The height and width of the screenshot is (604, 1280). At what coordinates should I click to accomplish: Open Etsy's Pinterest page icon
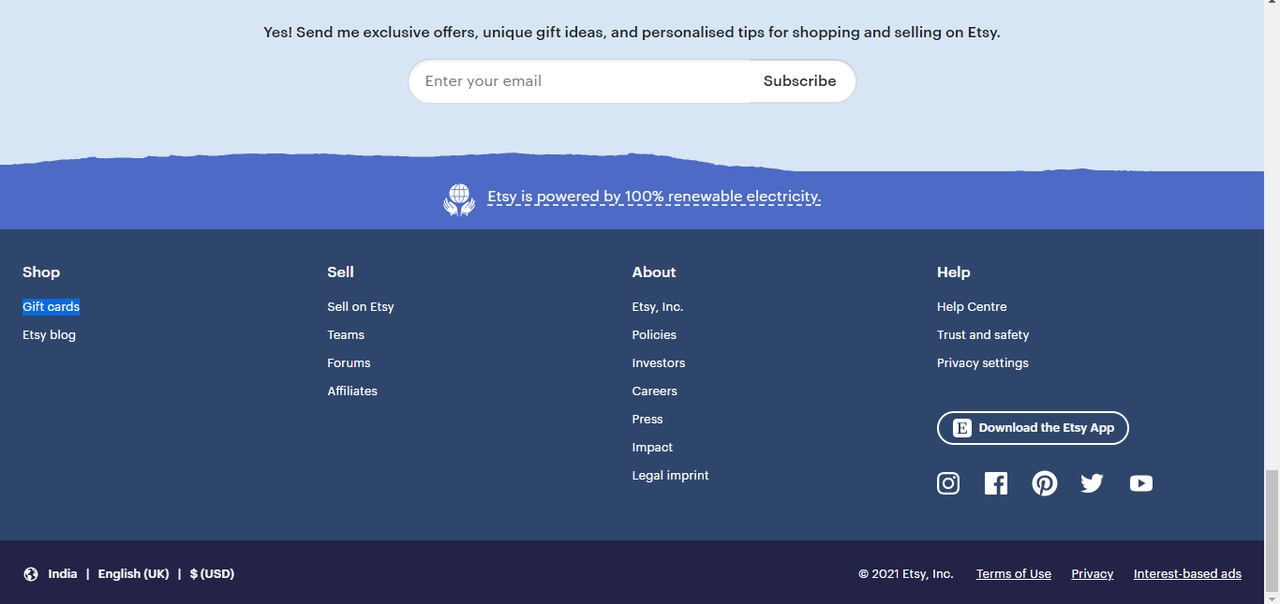[x=1045, y=484]
